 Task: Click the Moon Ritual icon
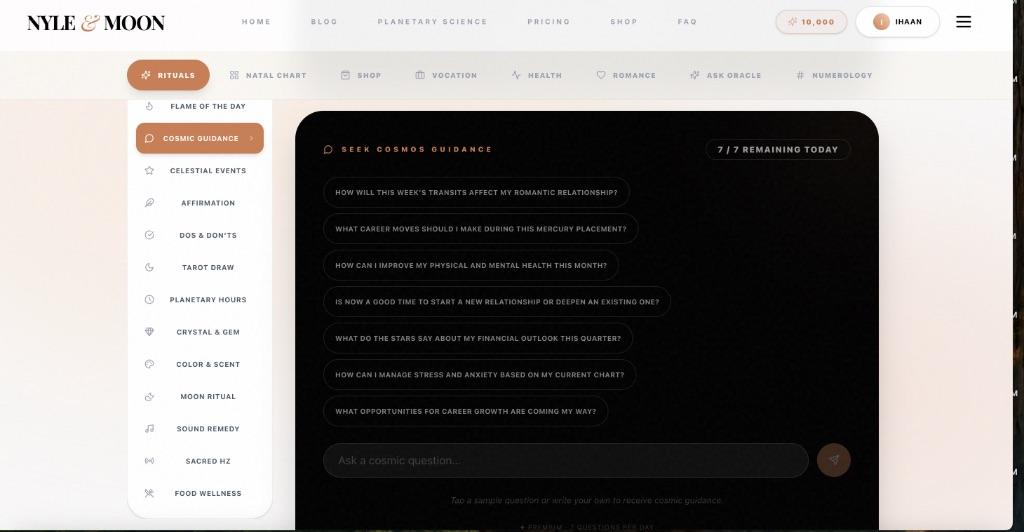tap(150, 396)
